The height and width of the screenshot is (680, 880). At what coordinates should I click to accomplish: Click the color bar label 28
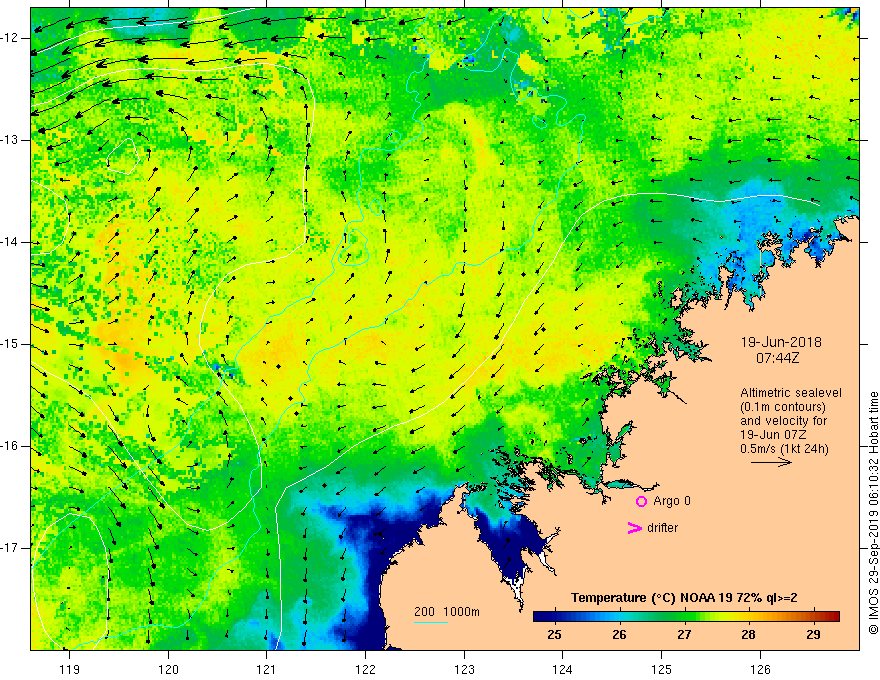pyautogui.click(x=748, y=635)
